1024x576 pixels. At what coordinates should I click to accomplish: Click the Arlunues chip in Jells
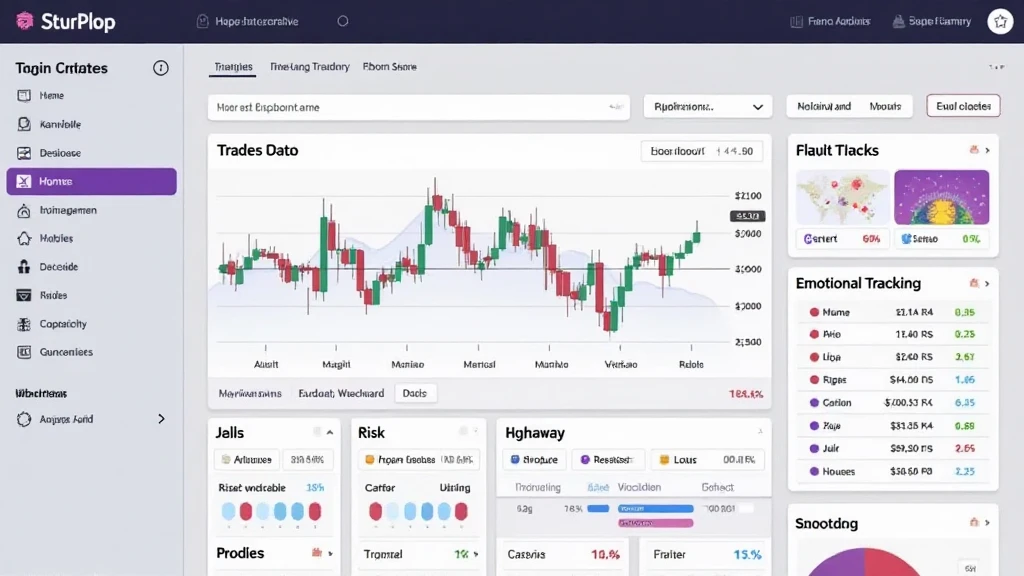(x=246, y=460)
